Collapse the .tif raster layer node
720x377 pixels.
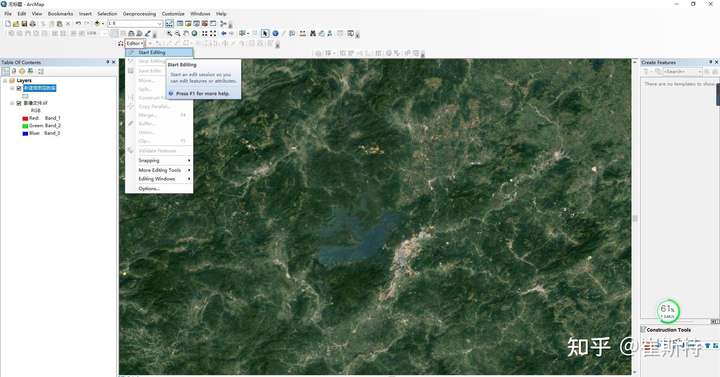click(12, 103)
